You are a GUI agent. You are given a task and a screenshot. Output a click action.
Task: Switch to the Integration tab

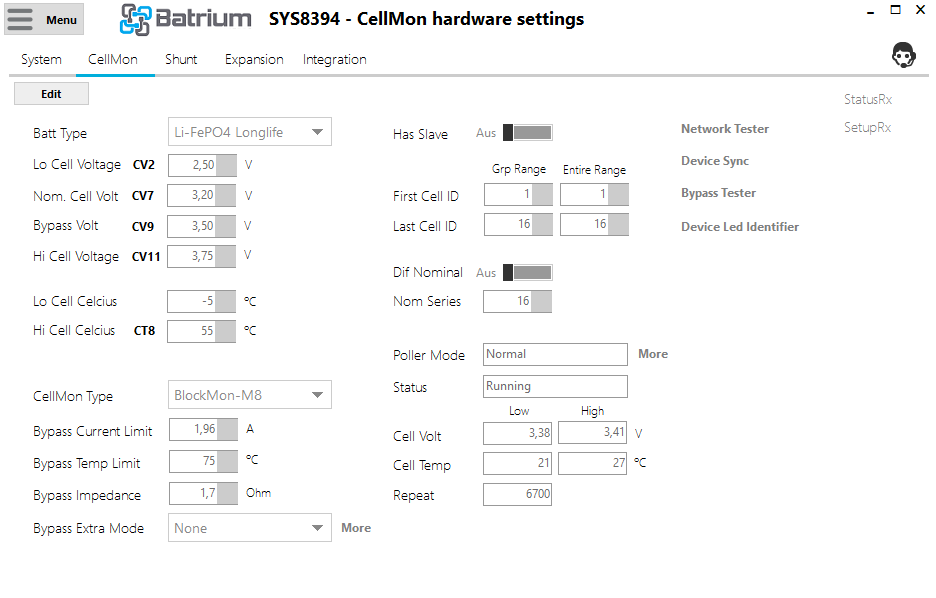point(334,60)
